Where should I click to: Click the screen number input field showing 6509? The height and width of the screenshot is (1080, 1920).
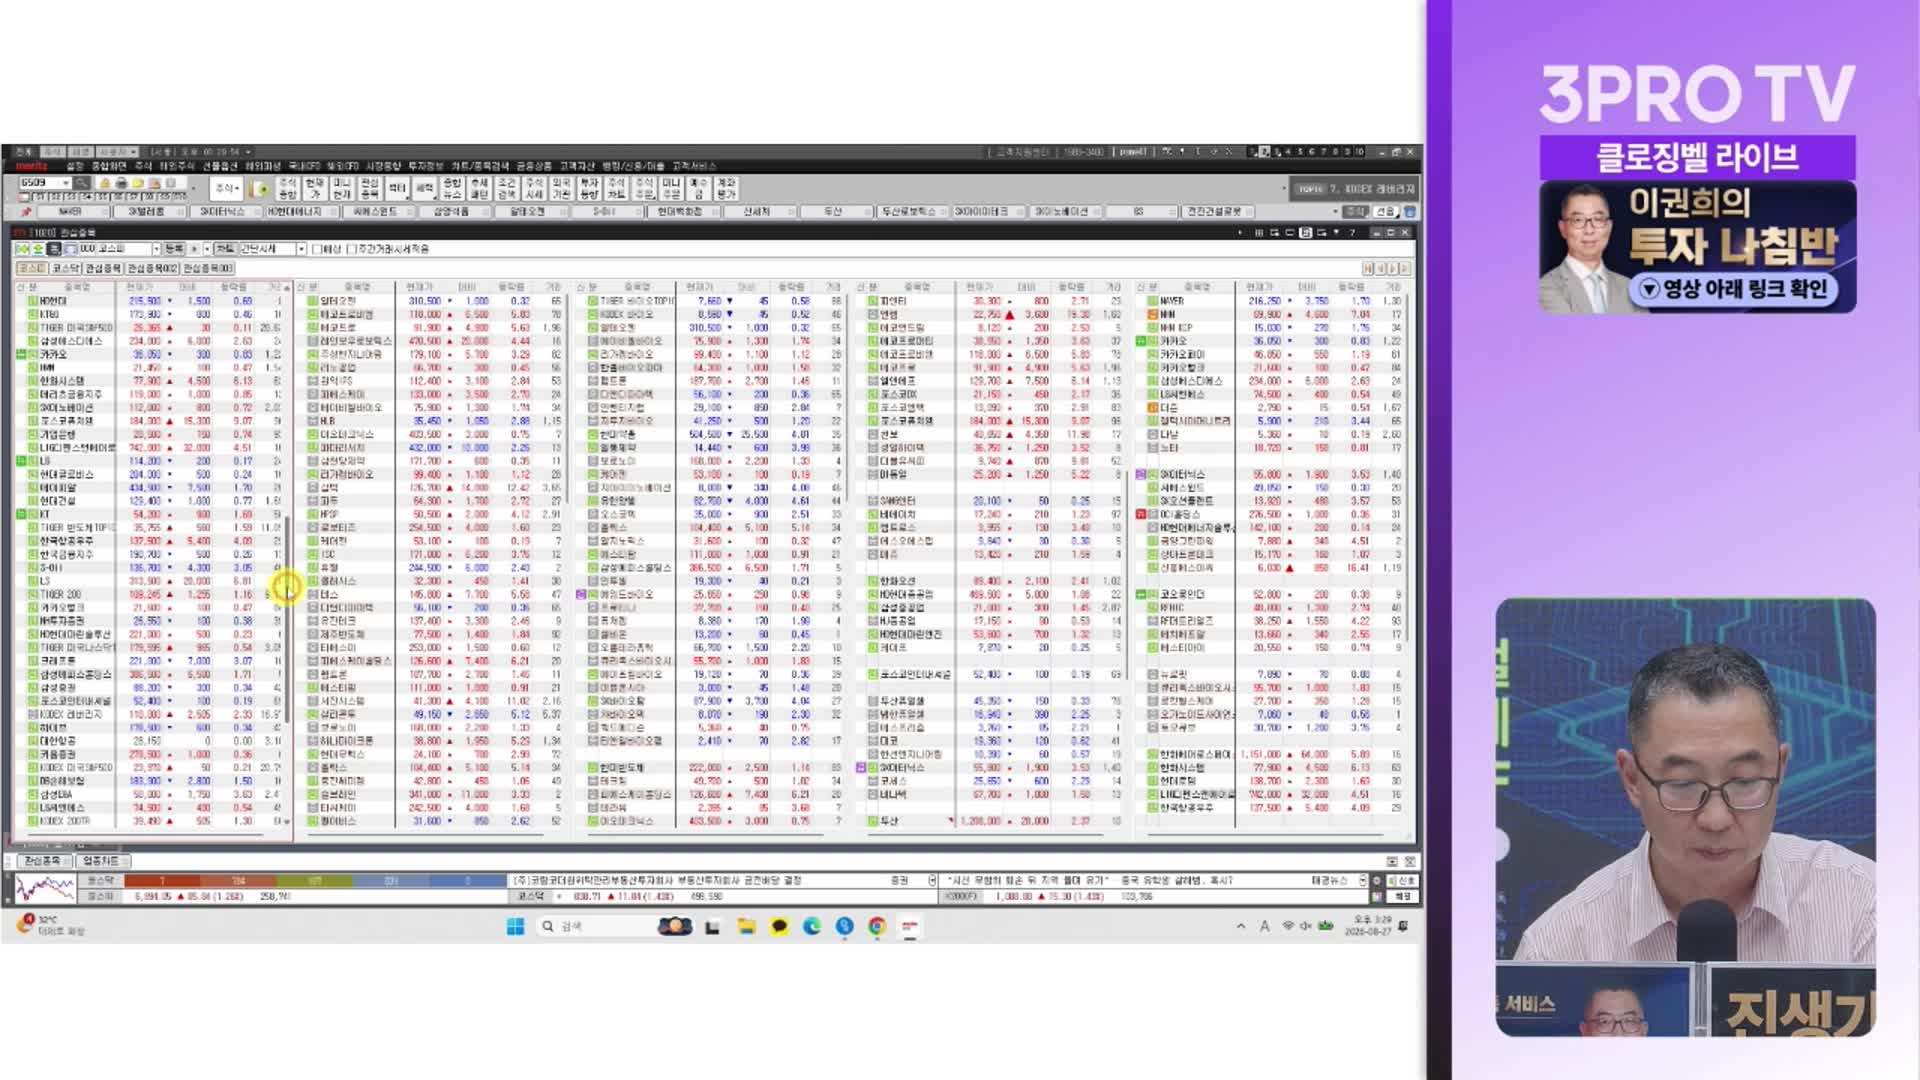pos(41,183)
